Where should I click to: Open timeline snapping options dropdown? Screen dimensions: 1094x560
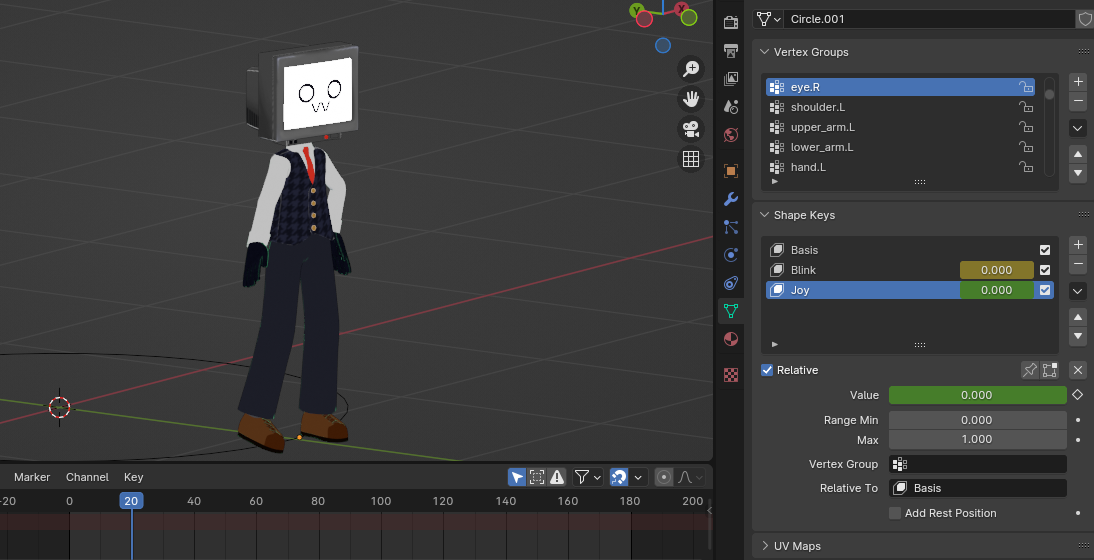637,477
